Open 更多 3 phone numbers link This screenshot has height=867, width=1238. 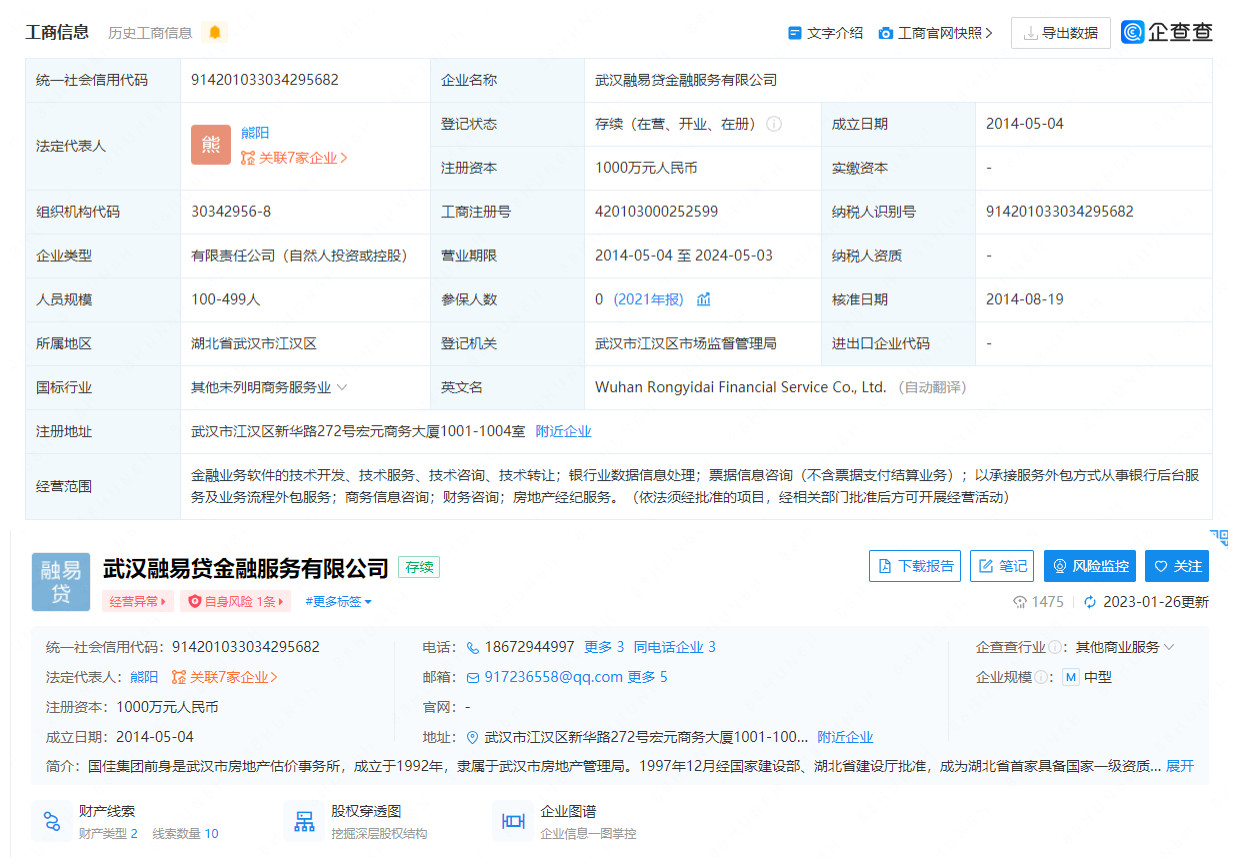(x=604, y=647)
